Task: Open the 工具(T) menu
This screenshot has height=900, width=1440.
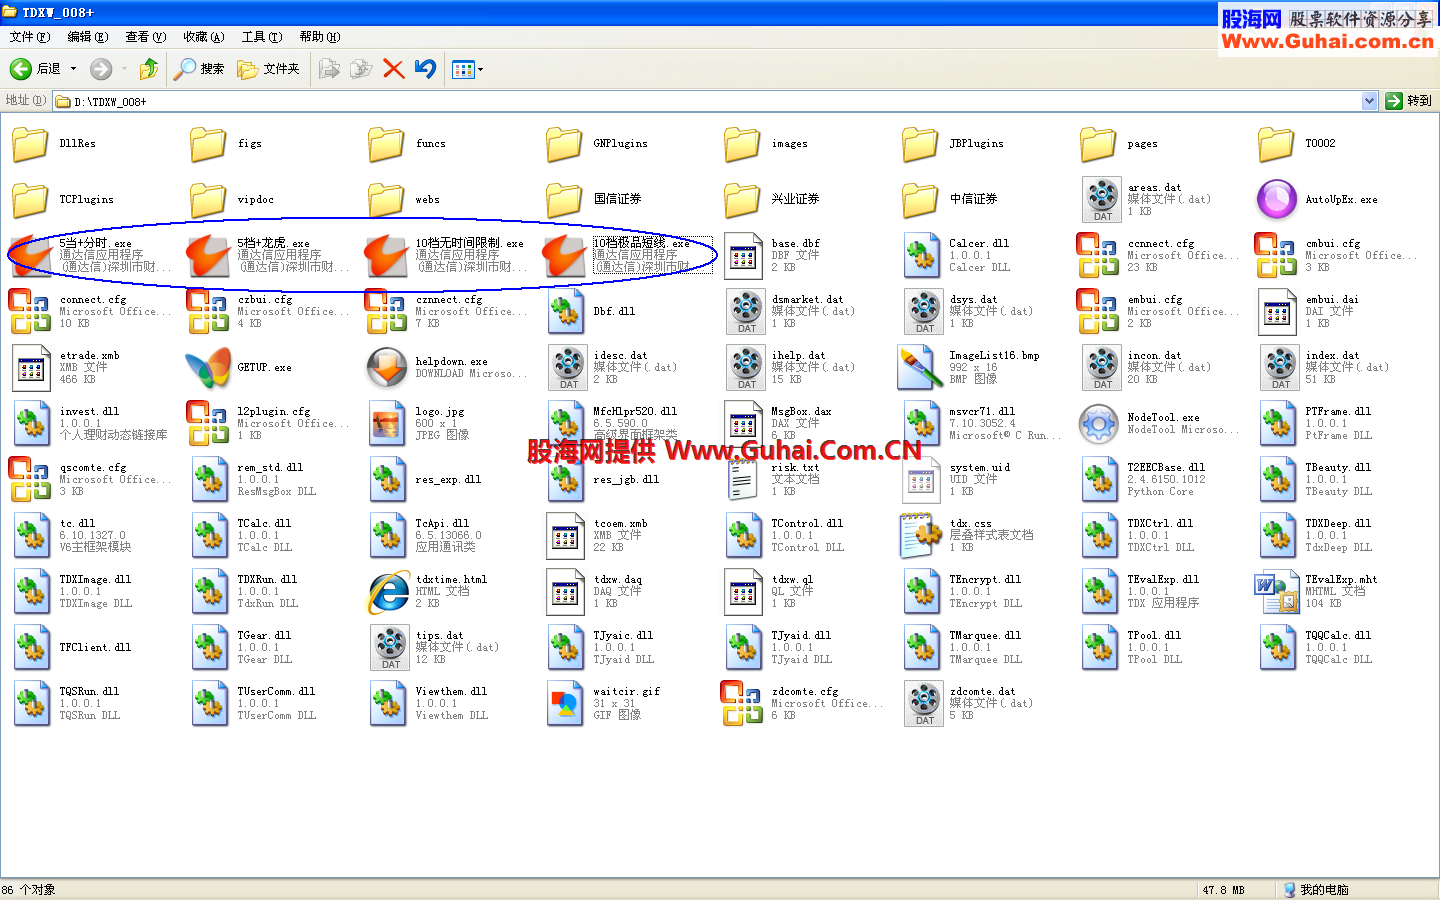Action: (x=261, y=37)
